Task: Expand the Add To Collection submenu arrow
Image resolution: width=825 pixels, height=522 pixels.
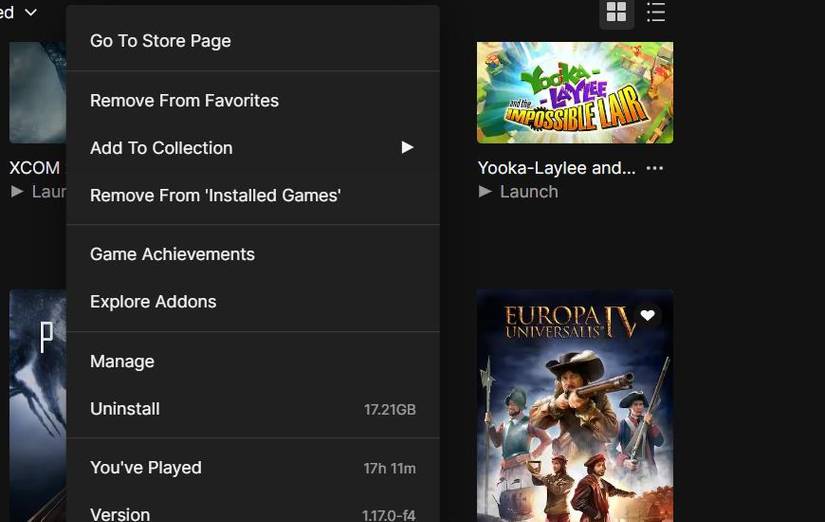Action: (407, 148)
